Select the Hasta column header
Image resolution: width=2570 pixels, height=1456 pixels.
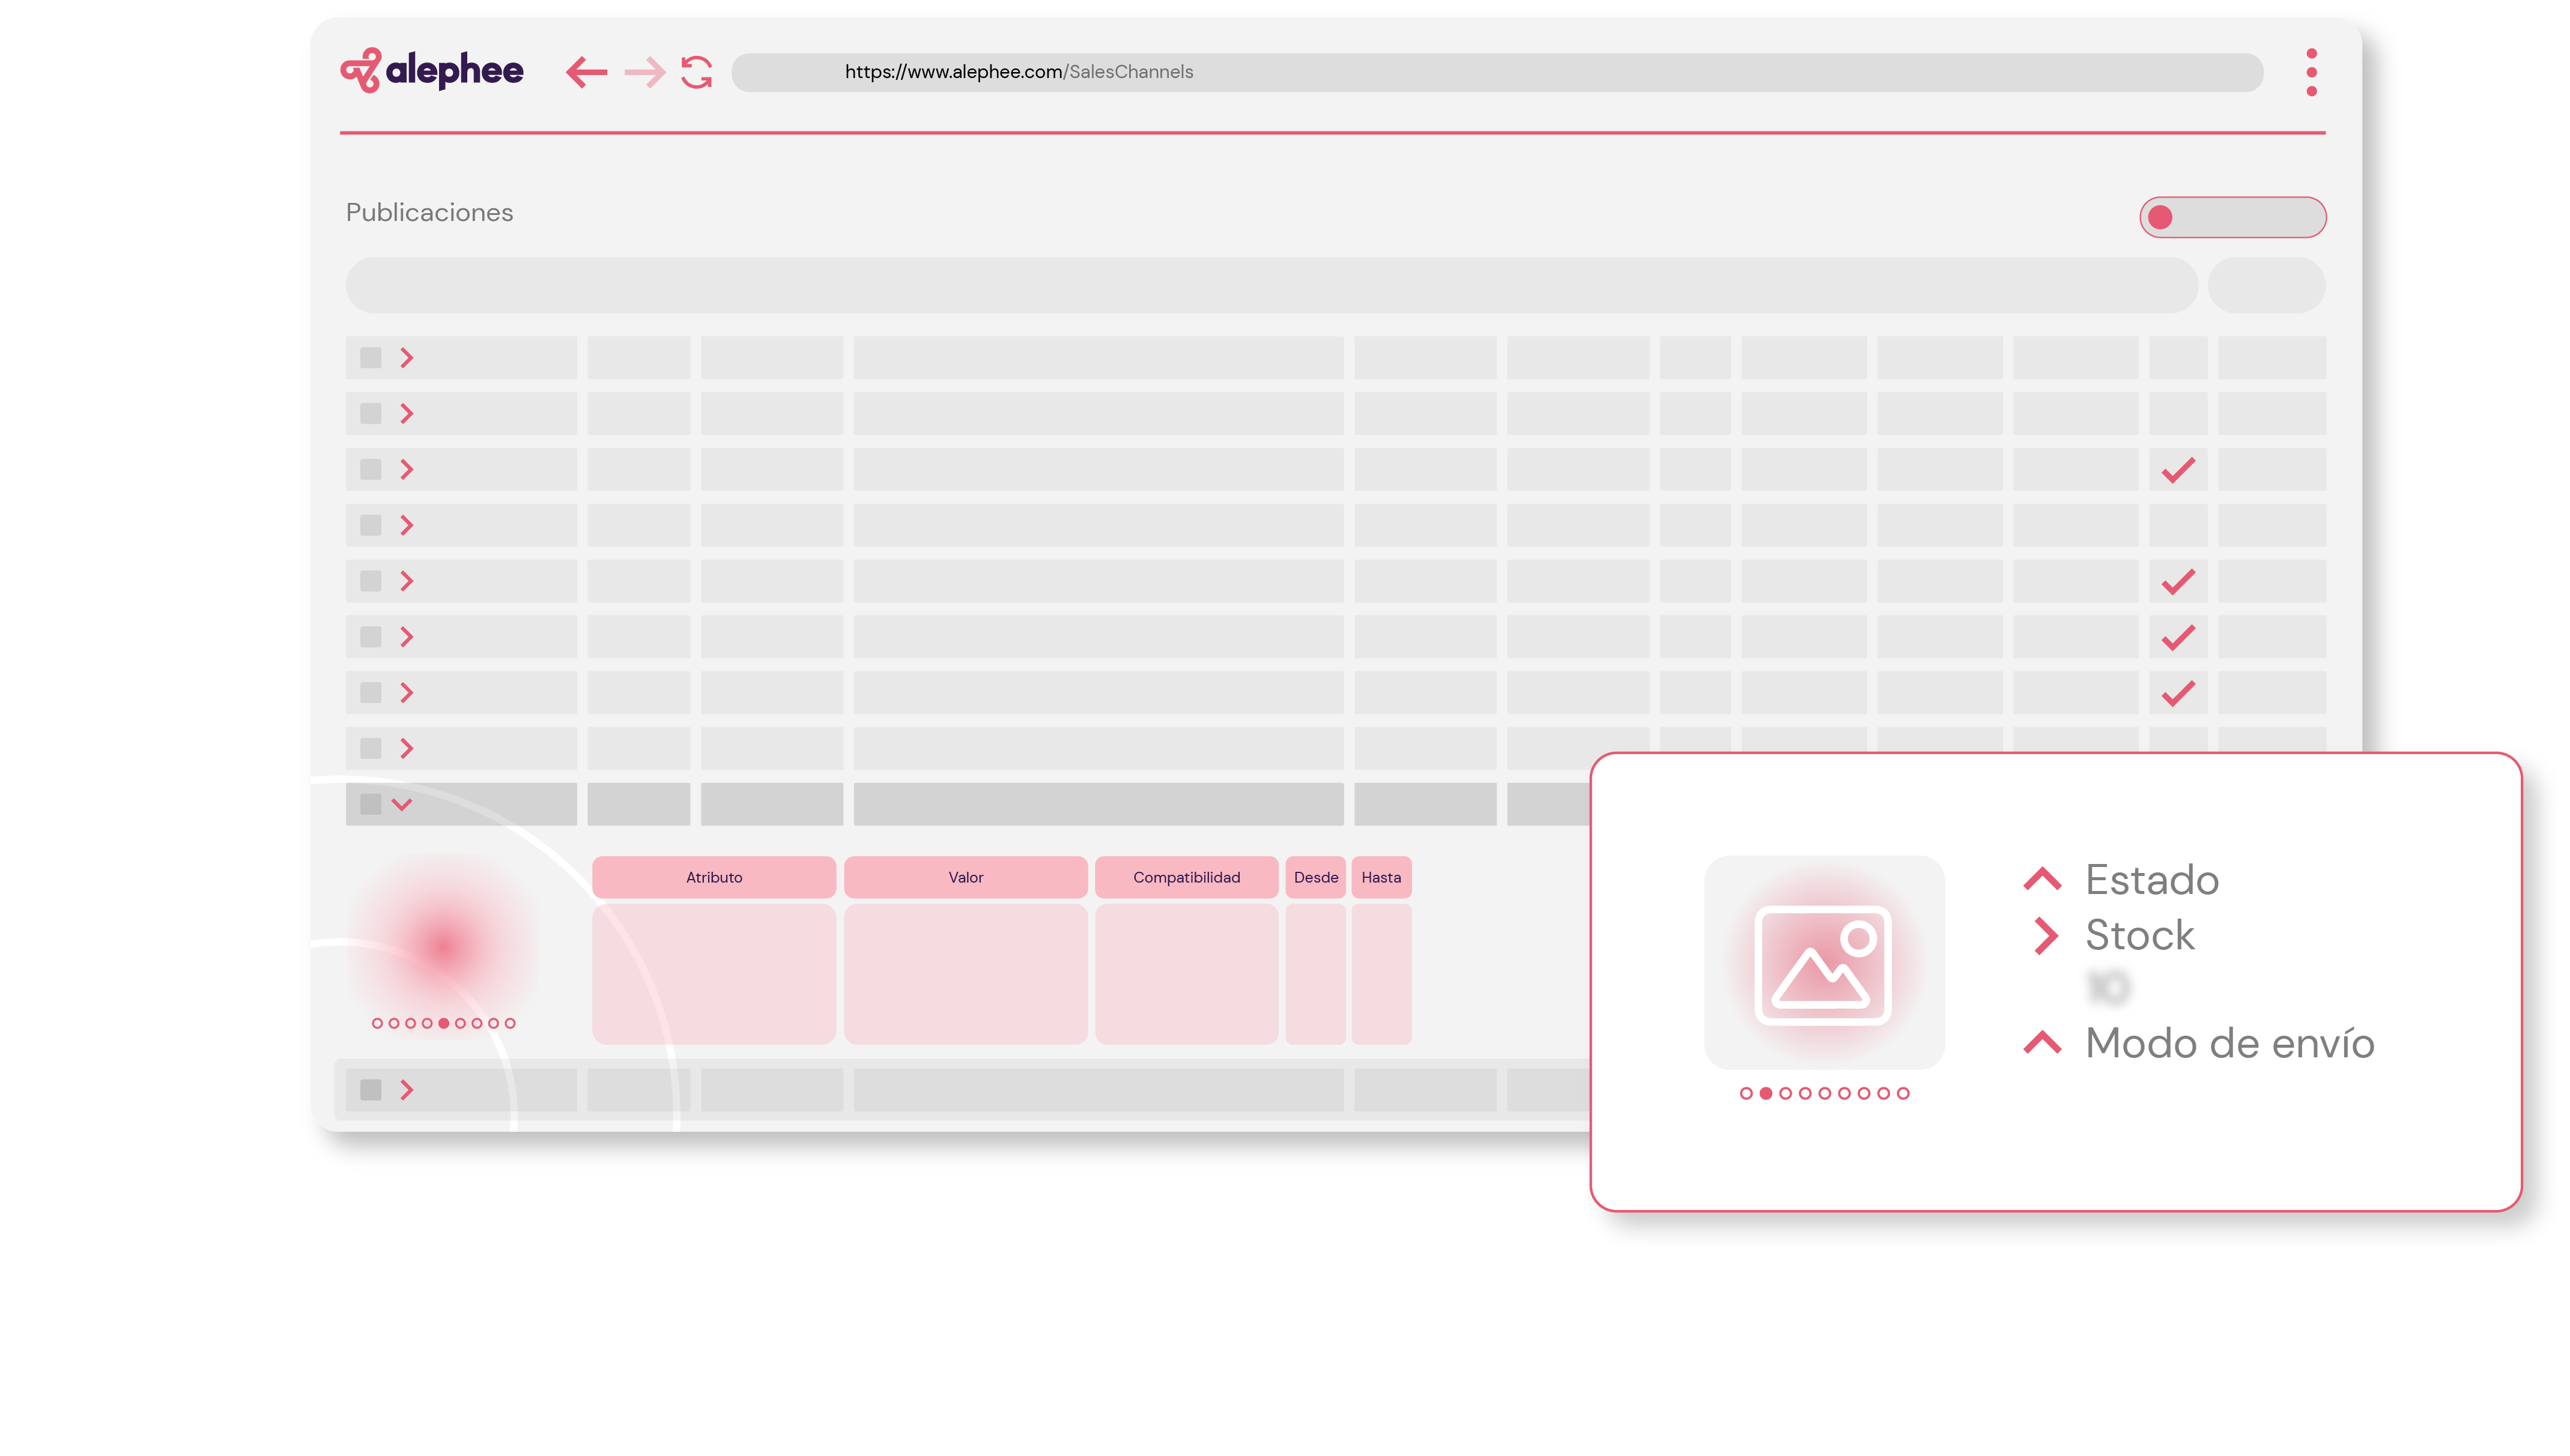click(x=1381, y=877)
